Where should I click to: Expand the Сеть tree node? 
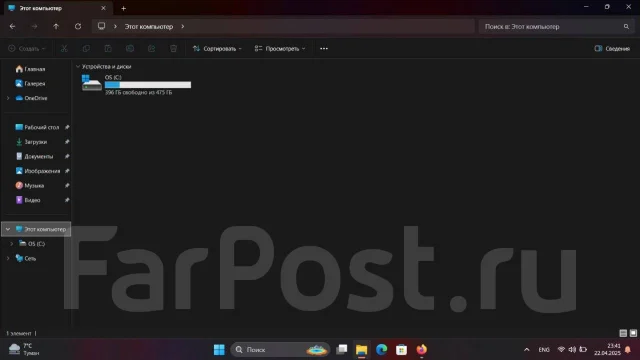[x=8, y=258]
